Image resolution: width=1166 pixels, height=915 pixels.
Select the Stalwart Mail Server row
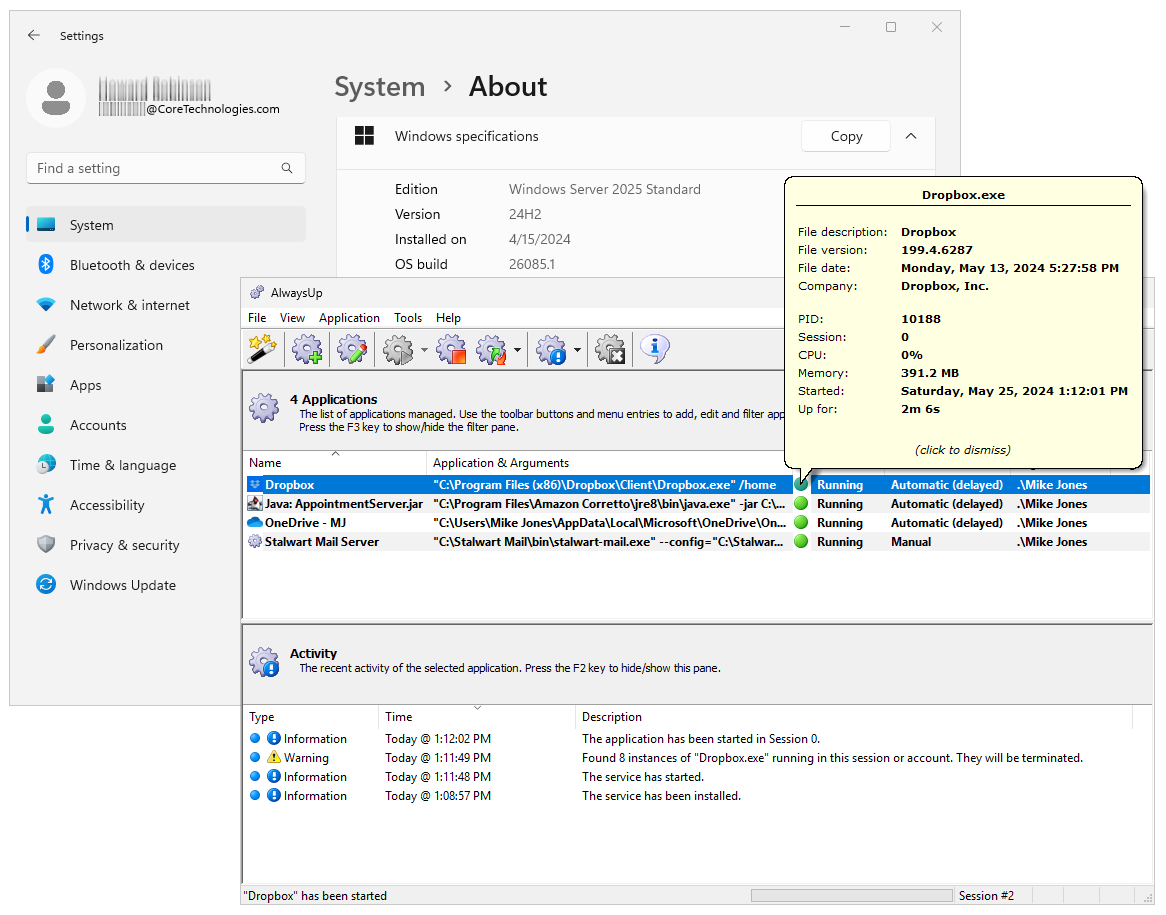tap(698, 542)
